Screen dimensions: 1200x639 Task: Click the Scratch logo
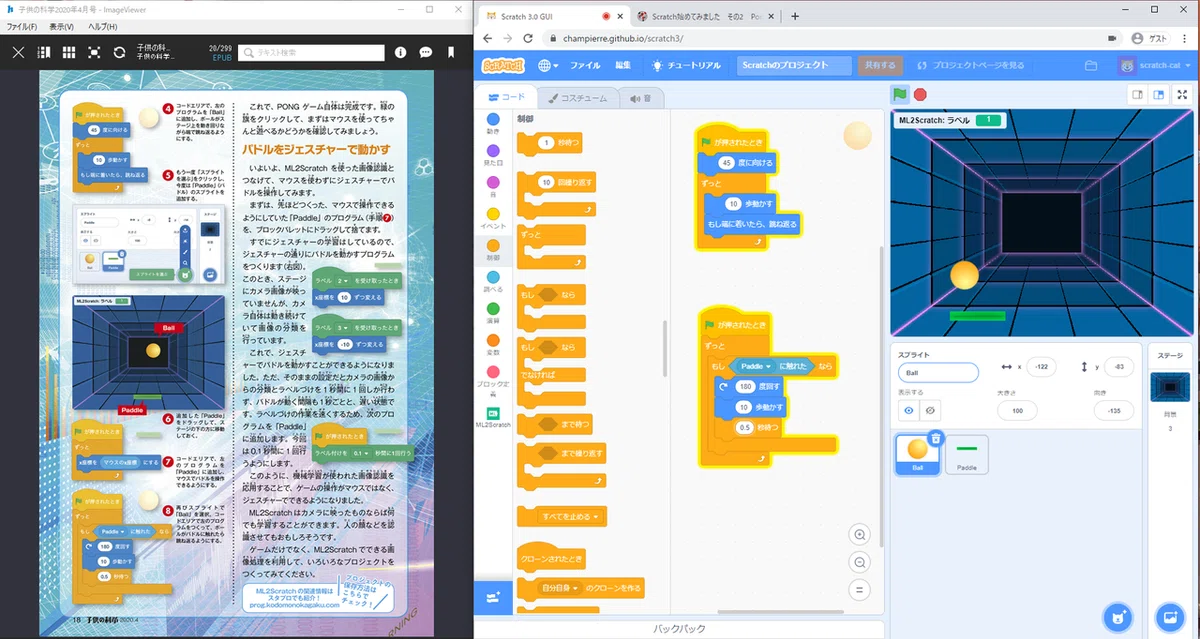click(x=504, y=65)
